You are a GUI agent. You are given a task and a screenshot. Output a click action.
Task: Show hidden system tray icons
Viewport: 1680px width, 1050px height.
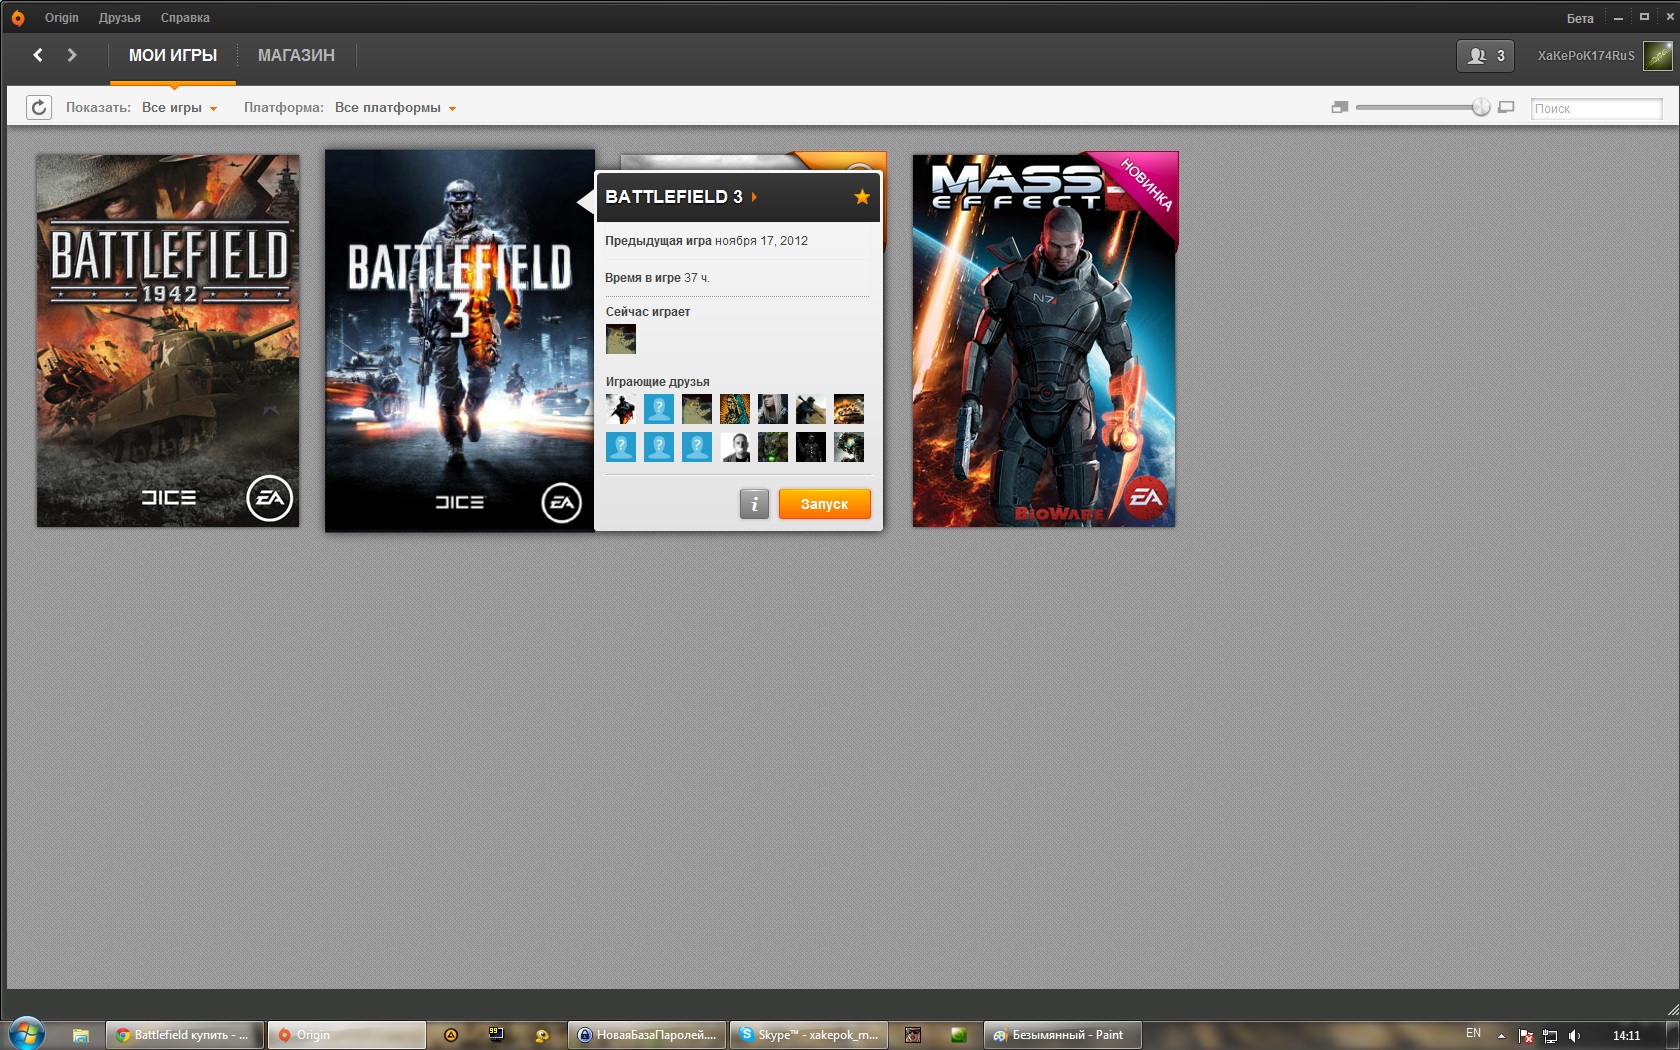pyautogui.click(x=1501, y=1036)
